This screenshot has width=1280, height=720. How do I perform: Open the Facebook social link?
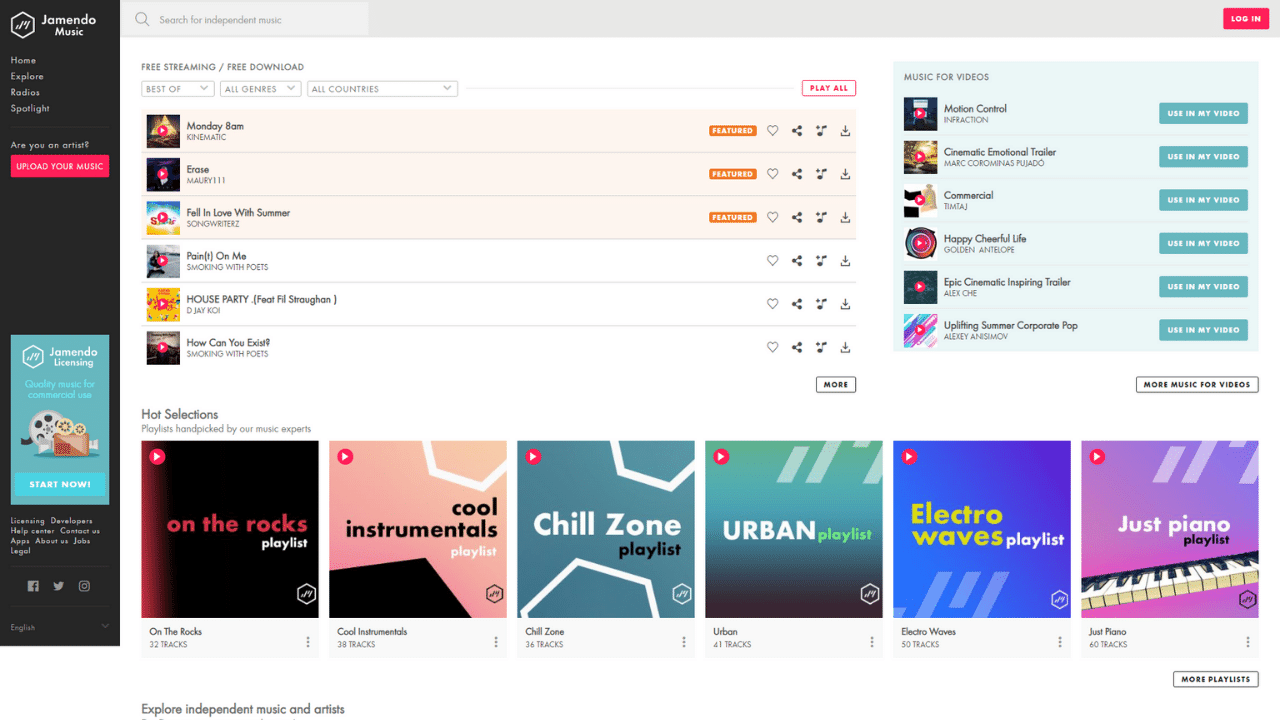pyautogui.click(x=33, y=586)
